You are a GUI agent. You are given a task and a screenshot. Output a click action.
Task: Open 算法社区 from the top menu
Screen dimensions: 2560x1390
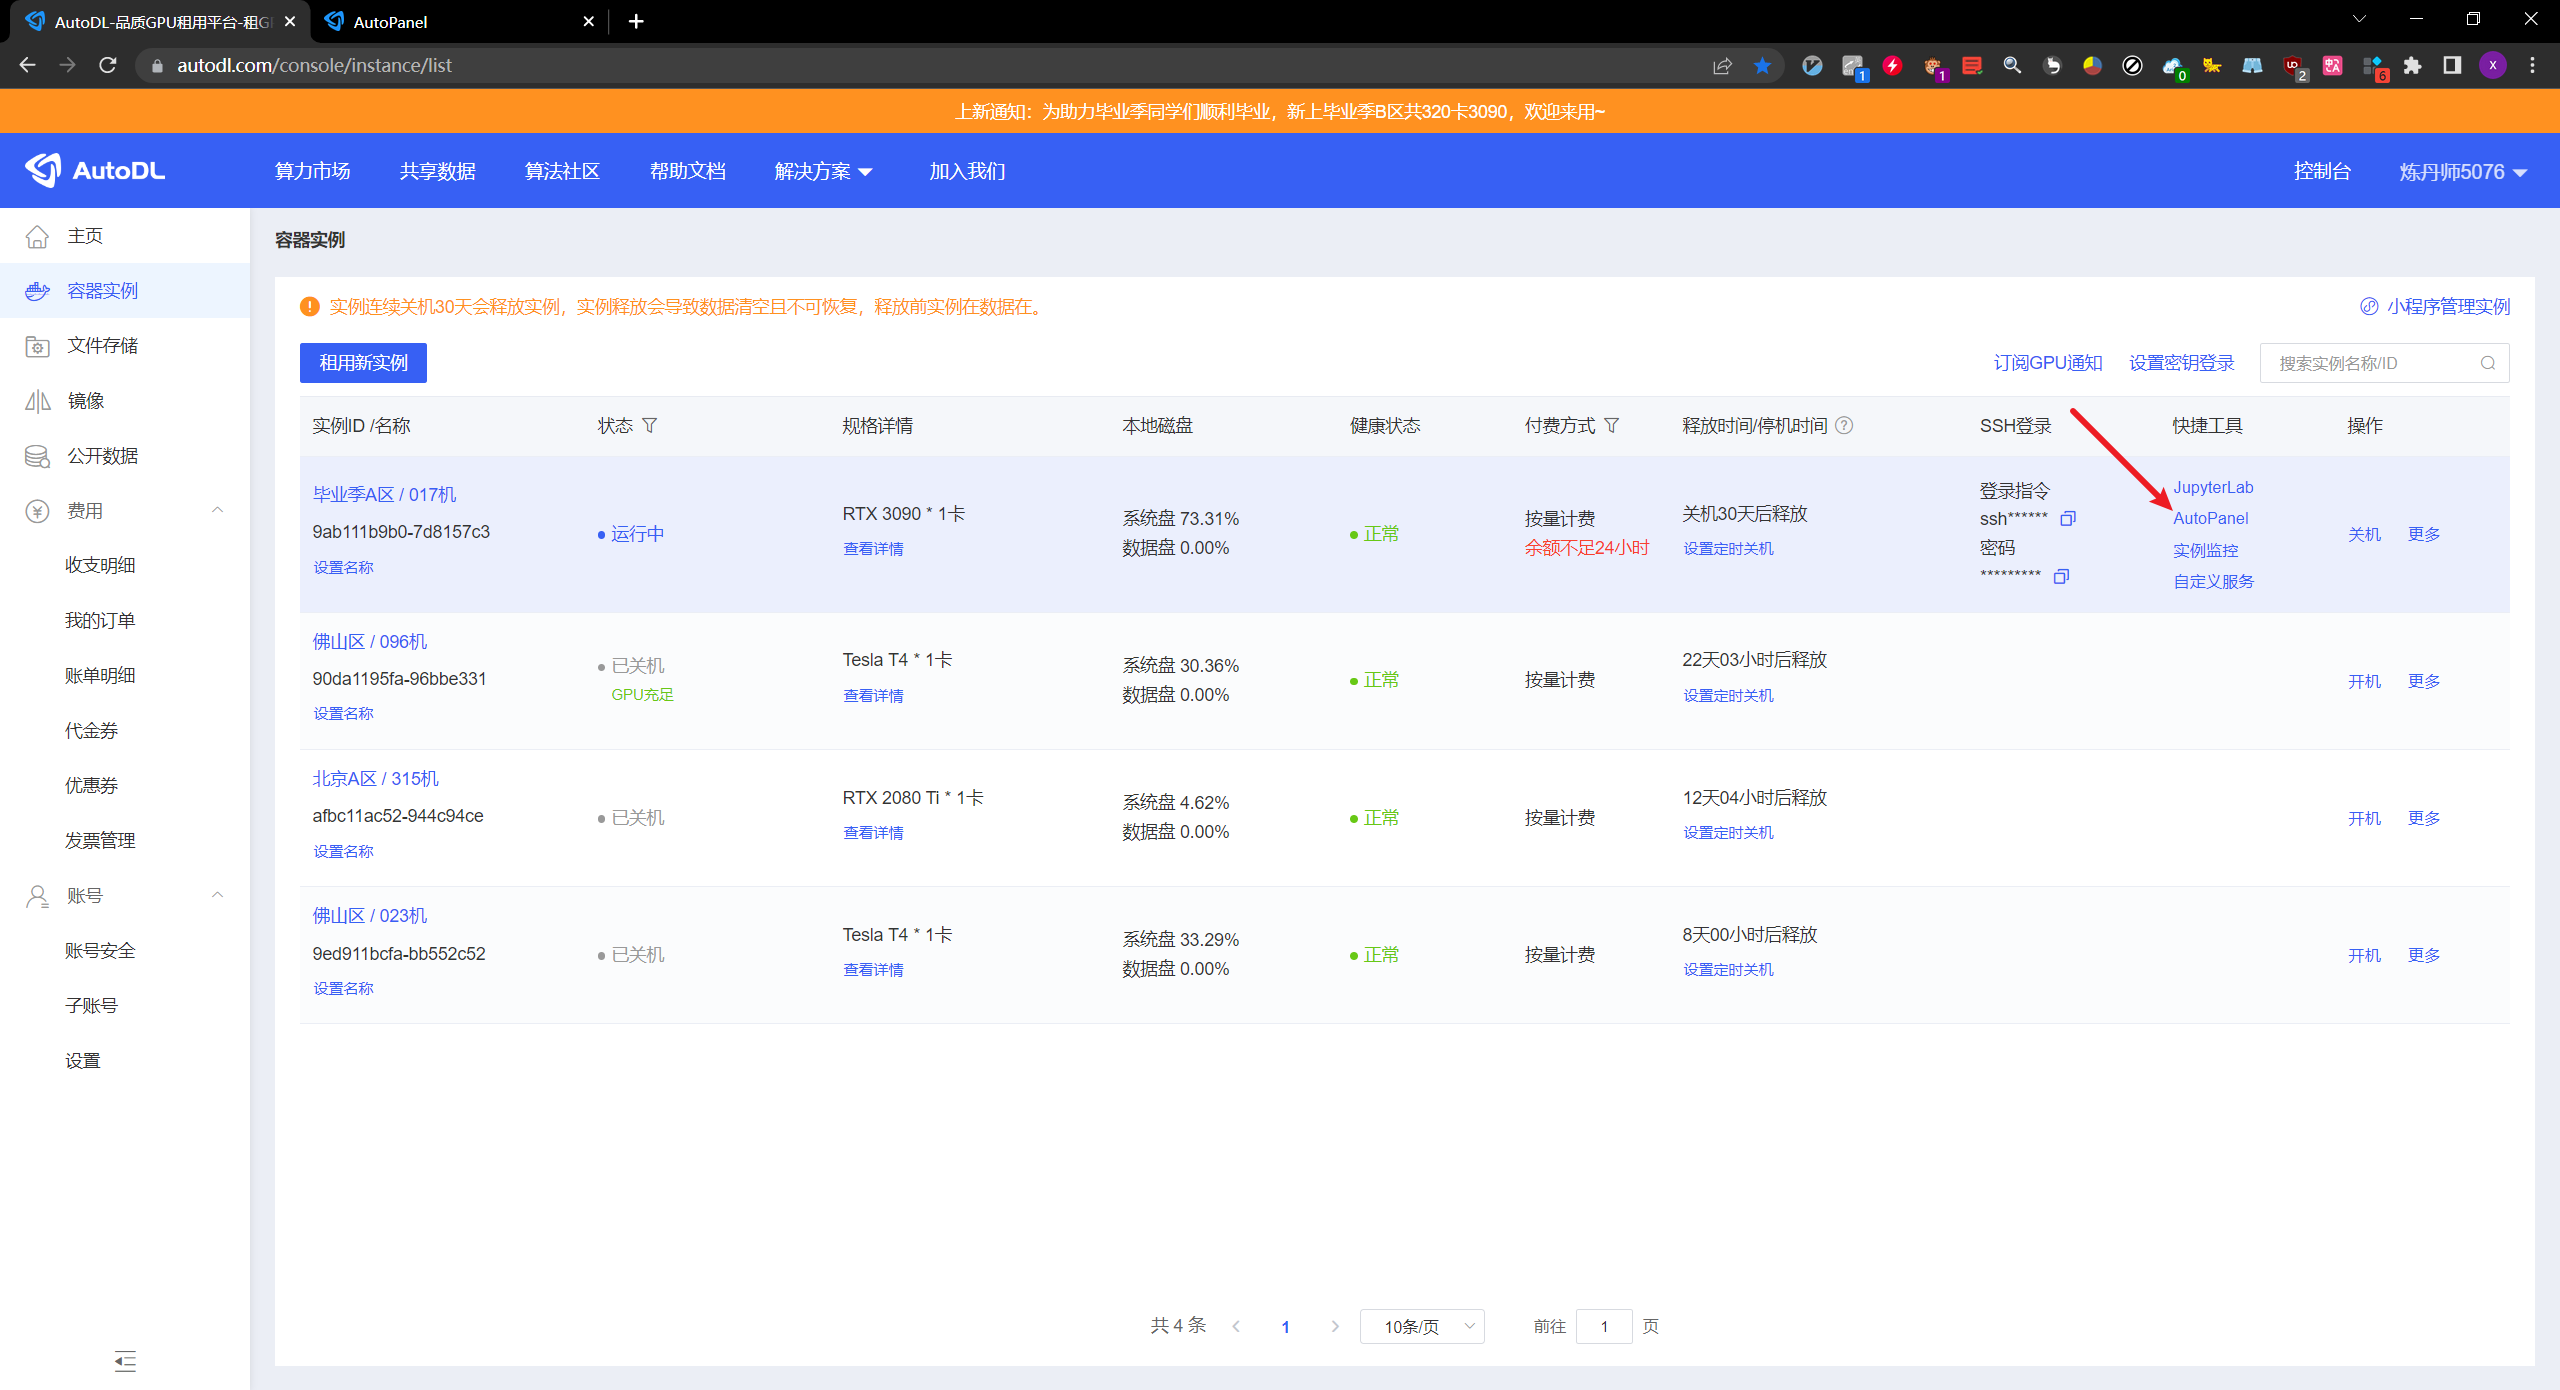click(562, 170)
